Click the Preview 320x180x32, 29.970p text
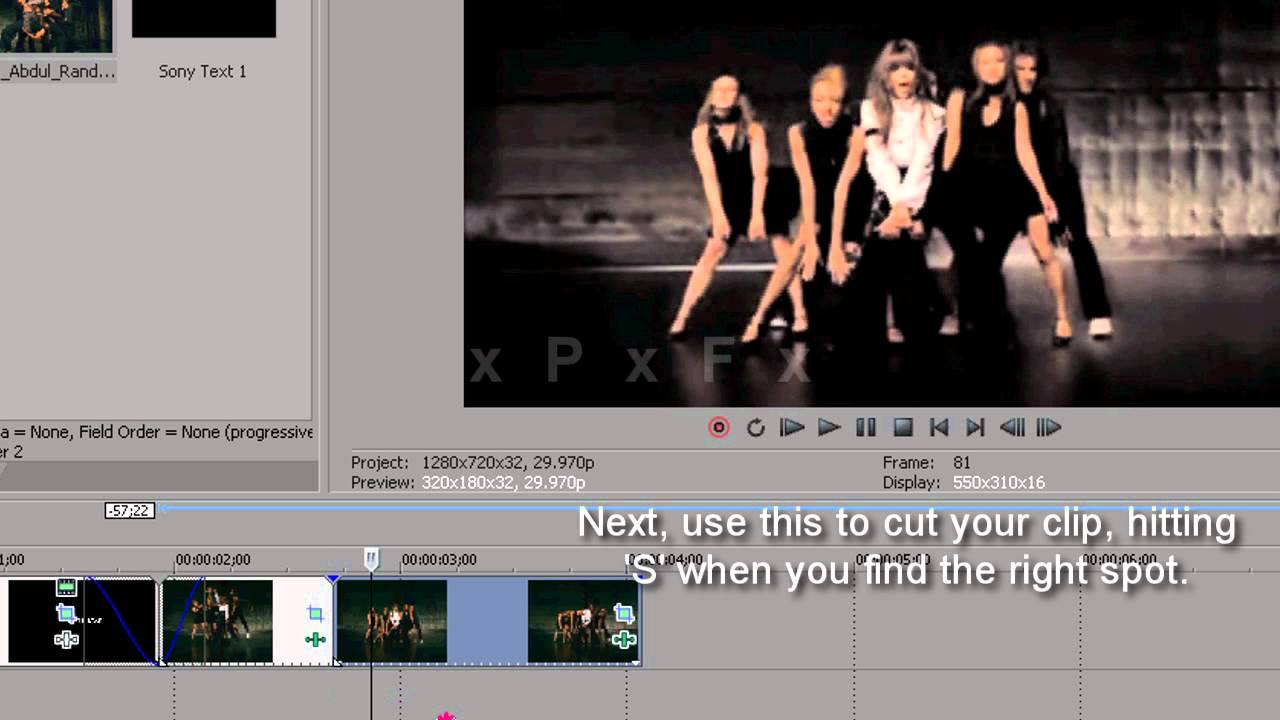The height and width of the screenshot is (720, 1280). click(x=468, y=483)
